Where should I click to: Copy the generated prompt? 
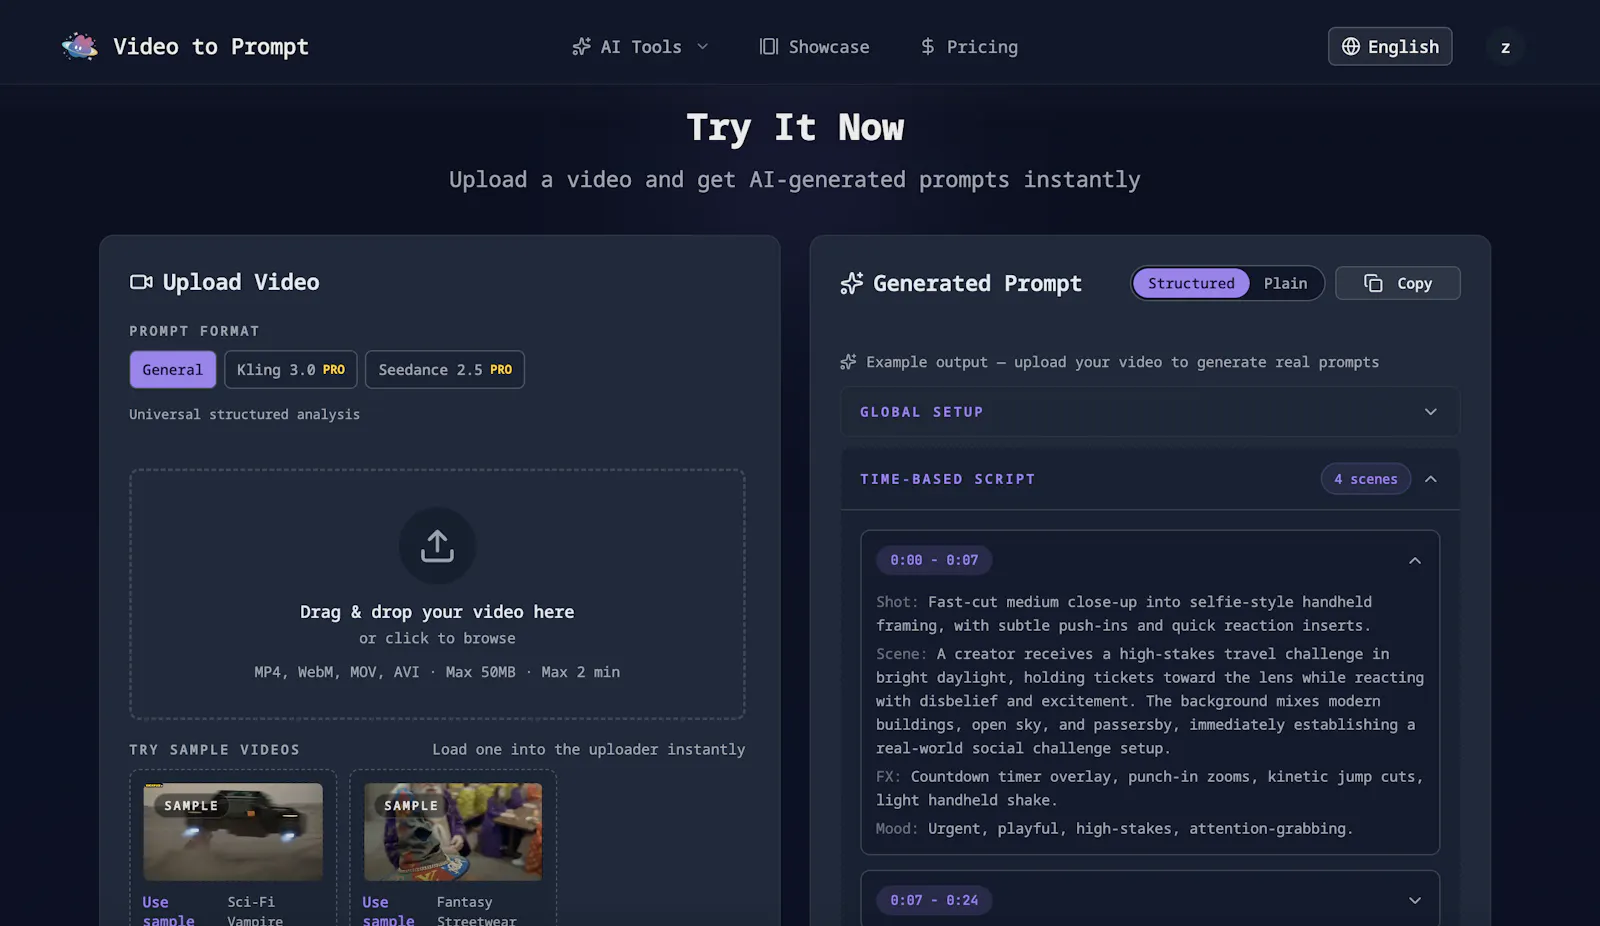[x=1398, y=283]
